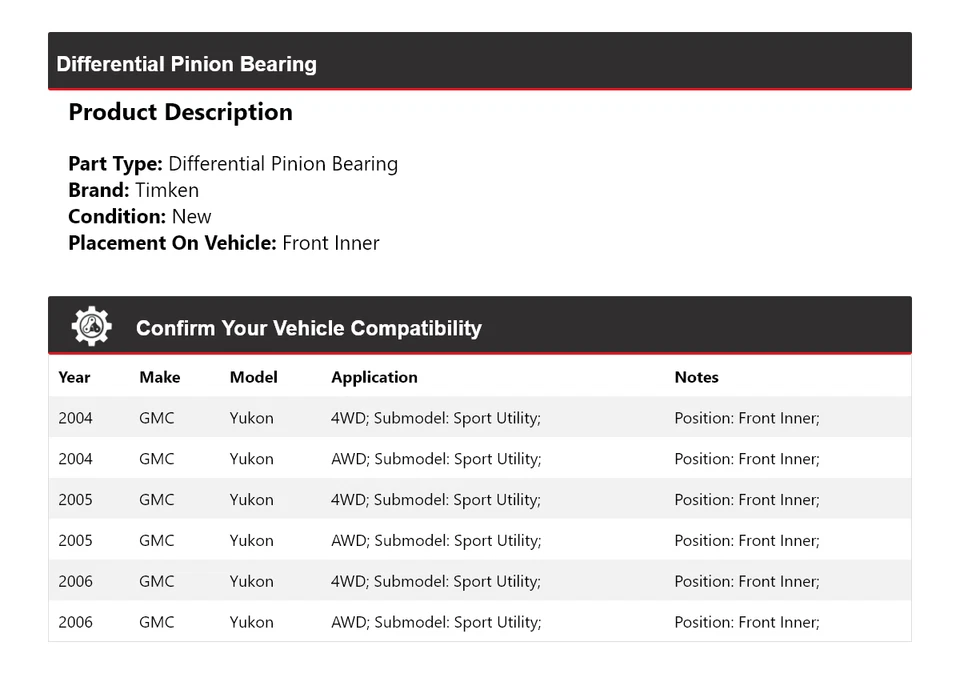960x674 pixels.
Task: Click the Part Type description line
Action: tap(233, 164)
